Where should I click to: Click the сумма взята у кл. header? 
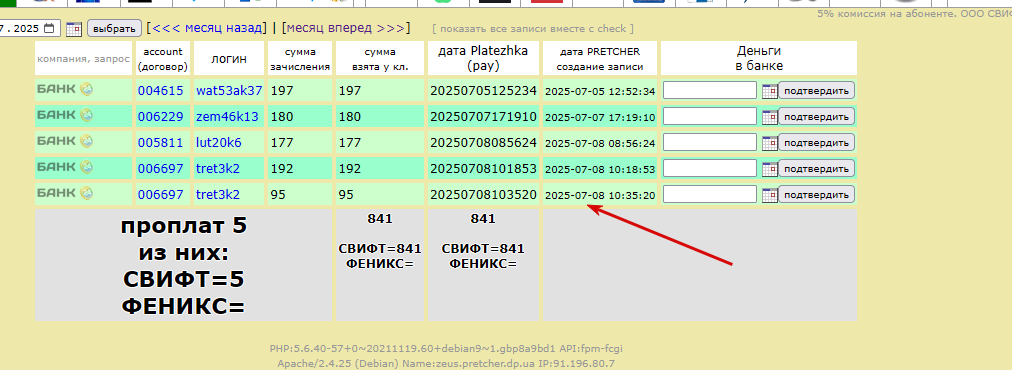pyautogui.click(x=380, y=58)
